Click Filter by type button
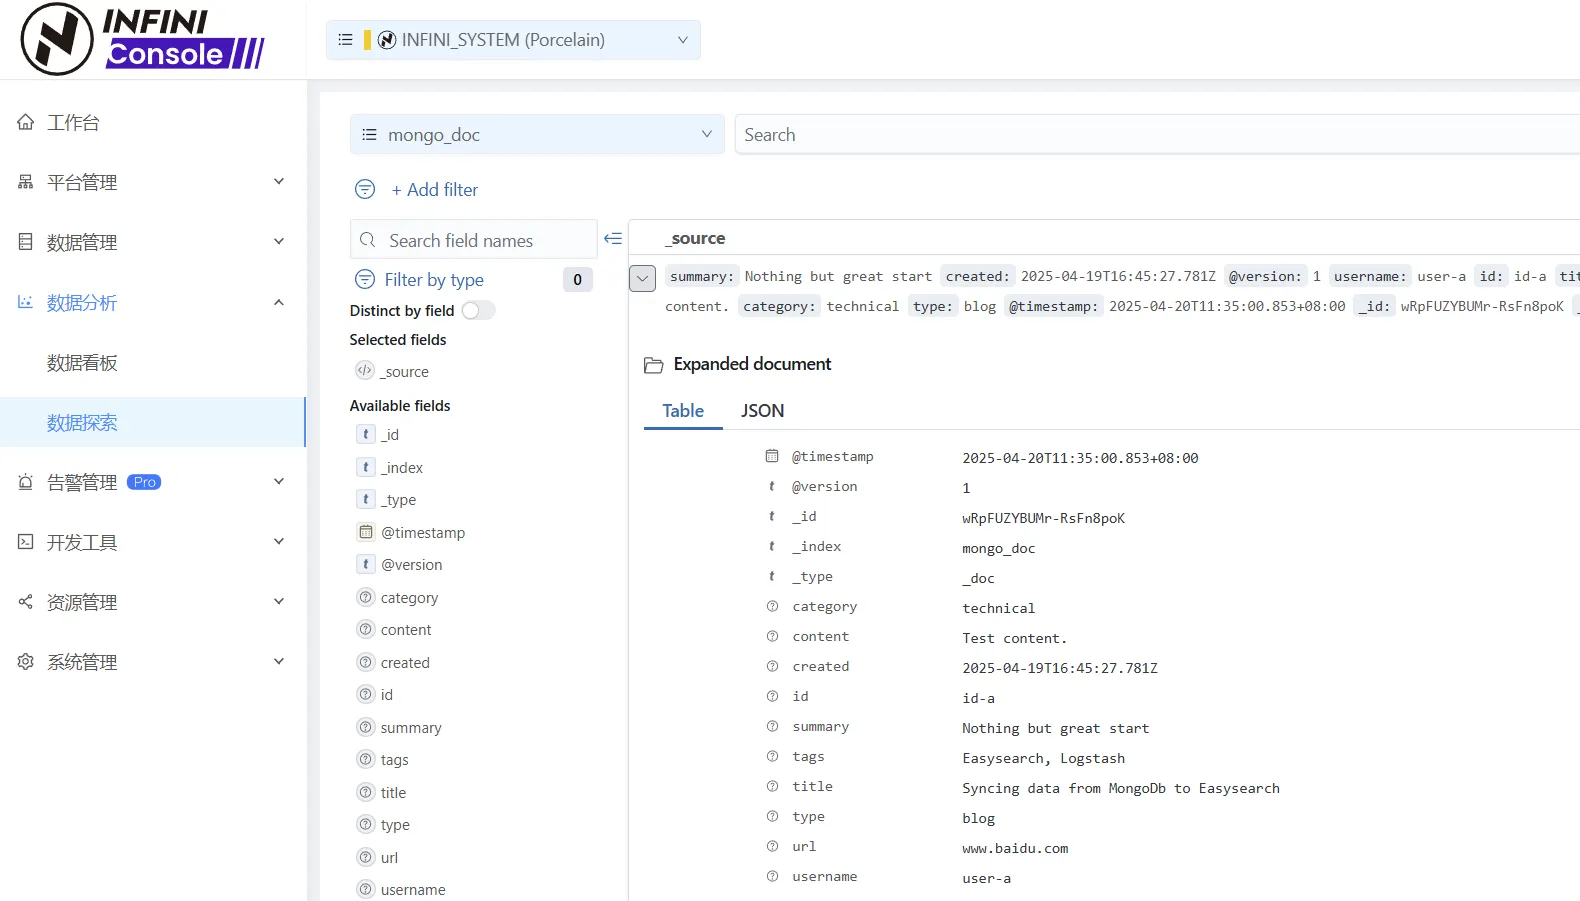The height and width of the screenshot is (901, 1580). click(434, 280)
